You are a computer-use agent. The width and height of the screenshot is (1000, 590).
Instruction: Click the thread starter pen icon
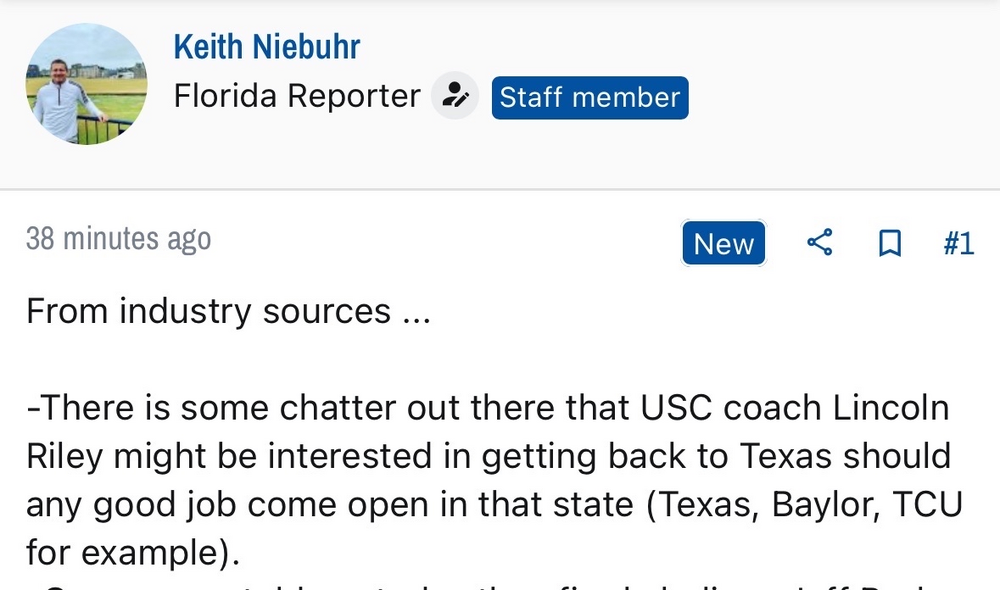pos(455,97)
